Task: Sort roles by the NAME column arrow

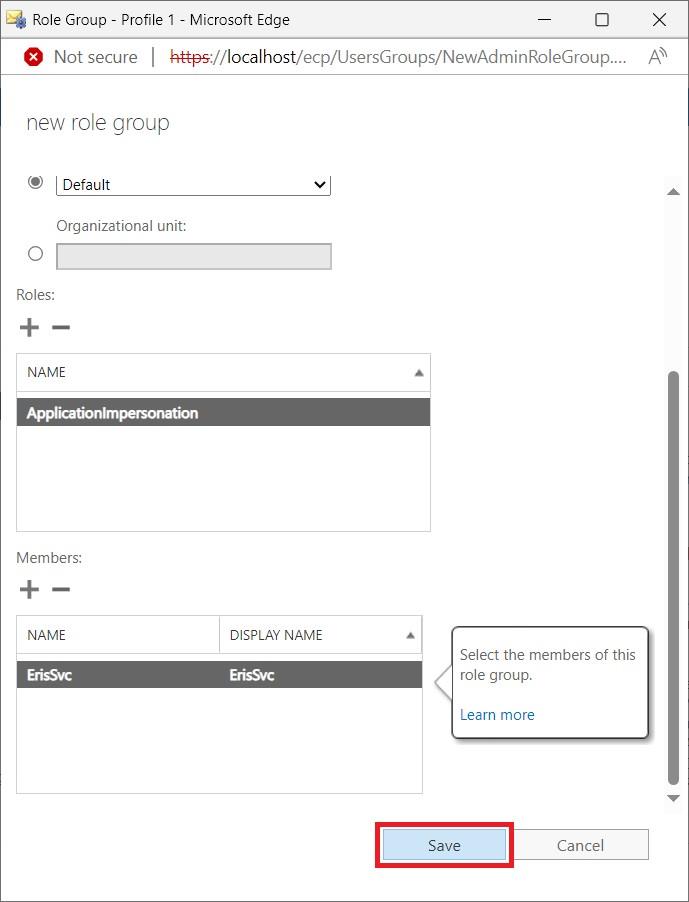Action: tap(418, 372)
